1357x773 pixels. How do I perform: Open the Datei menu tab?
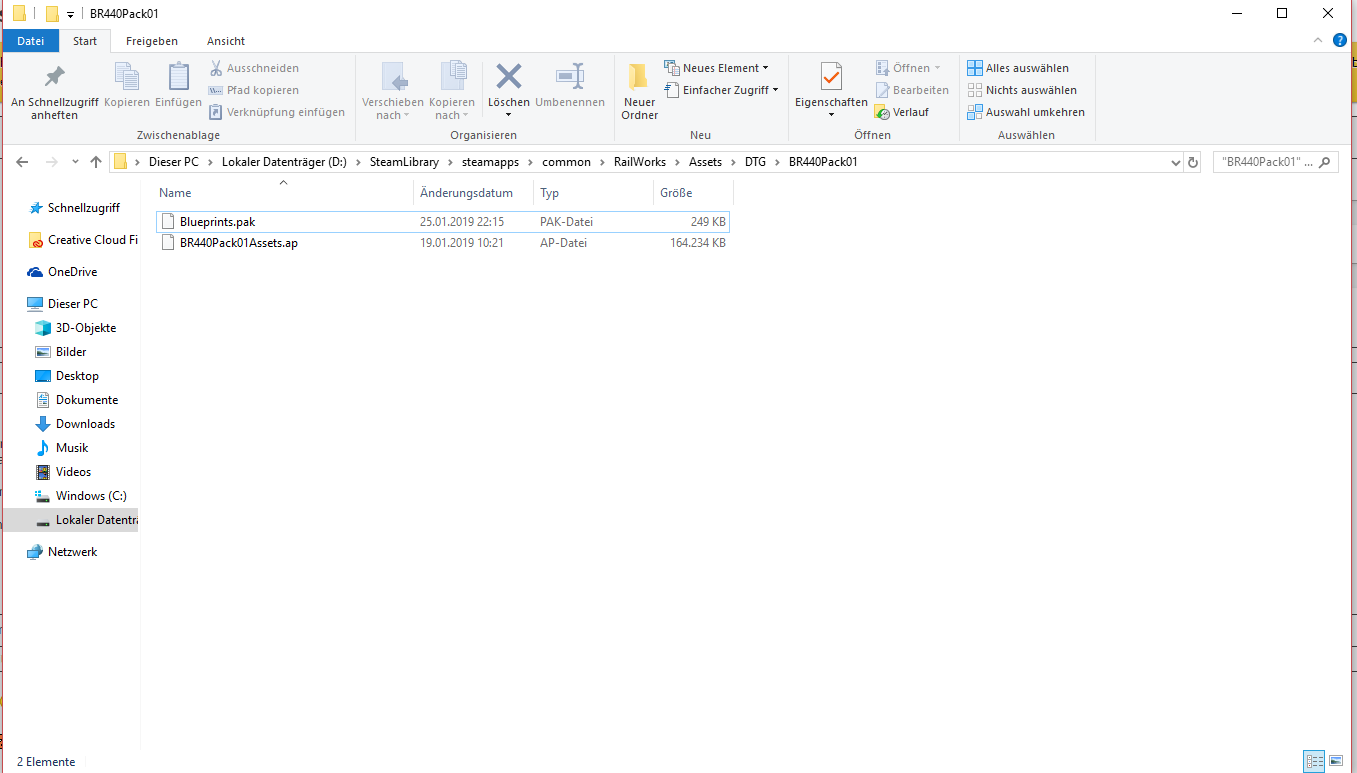pyautogui.click(x=31, y=41)
